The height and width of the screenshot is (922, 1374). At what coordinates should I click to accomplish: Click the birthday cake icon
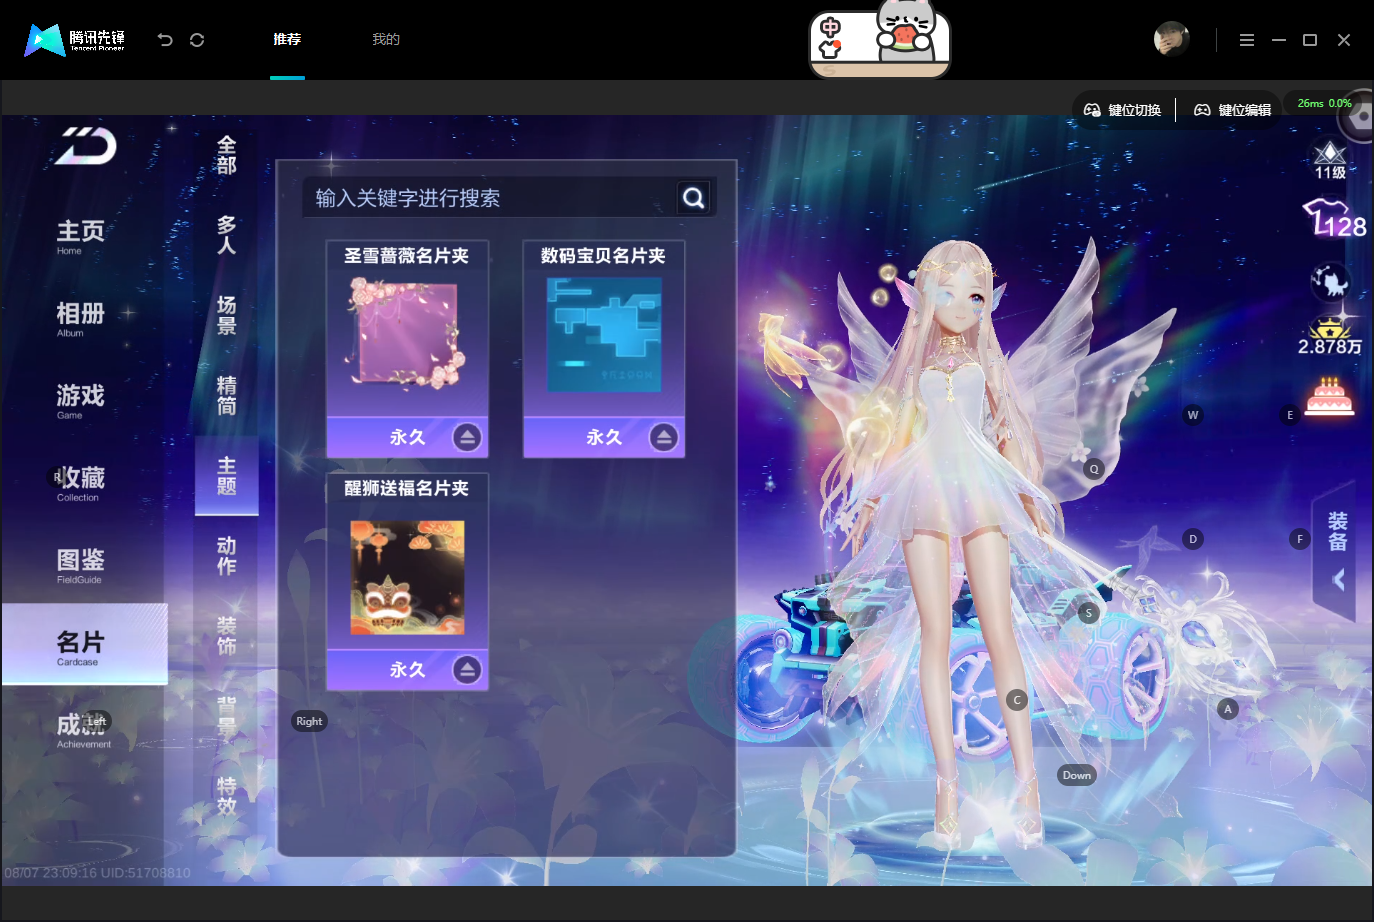click(1330, 396)
